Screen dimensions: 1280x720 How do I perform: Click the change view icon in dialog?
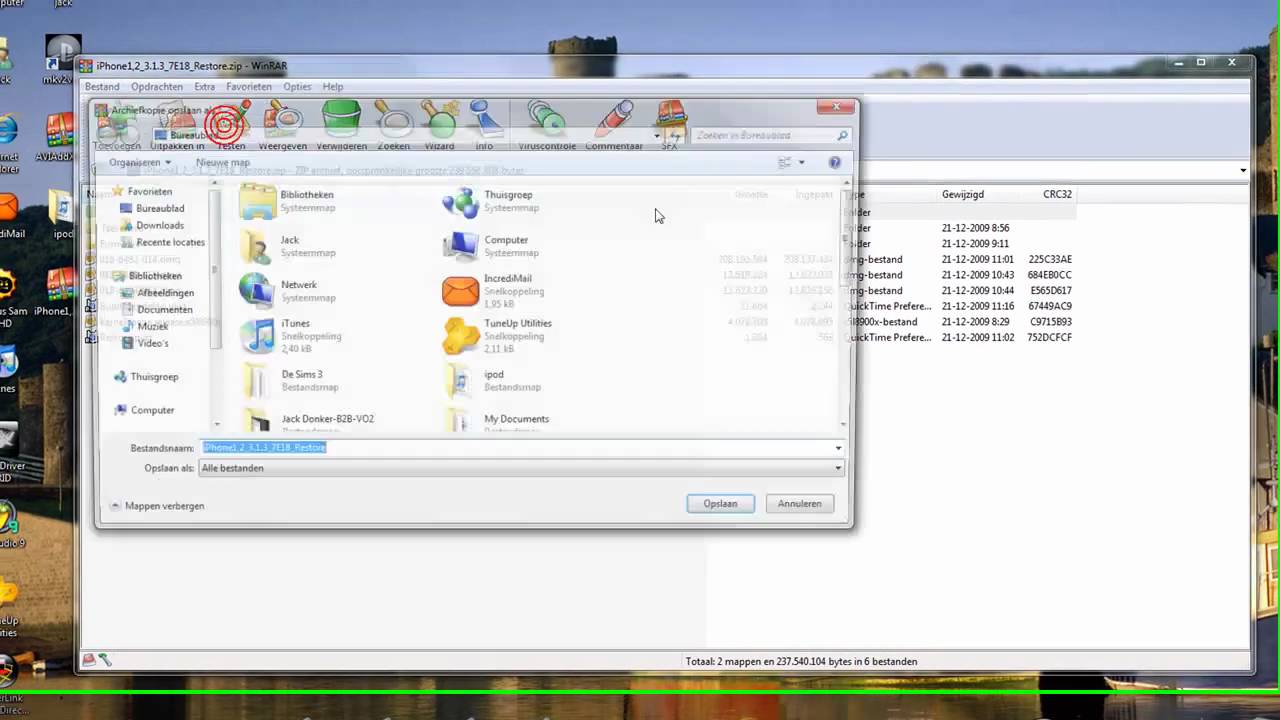[x=785, y=162]
